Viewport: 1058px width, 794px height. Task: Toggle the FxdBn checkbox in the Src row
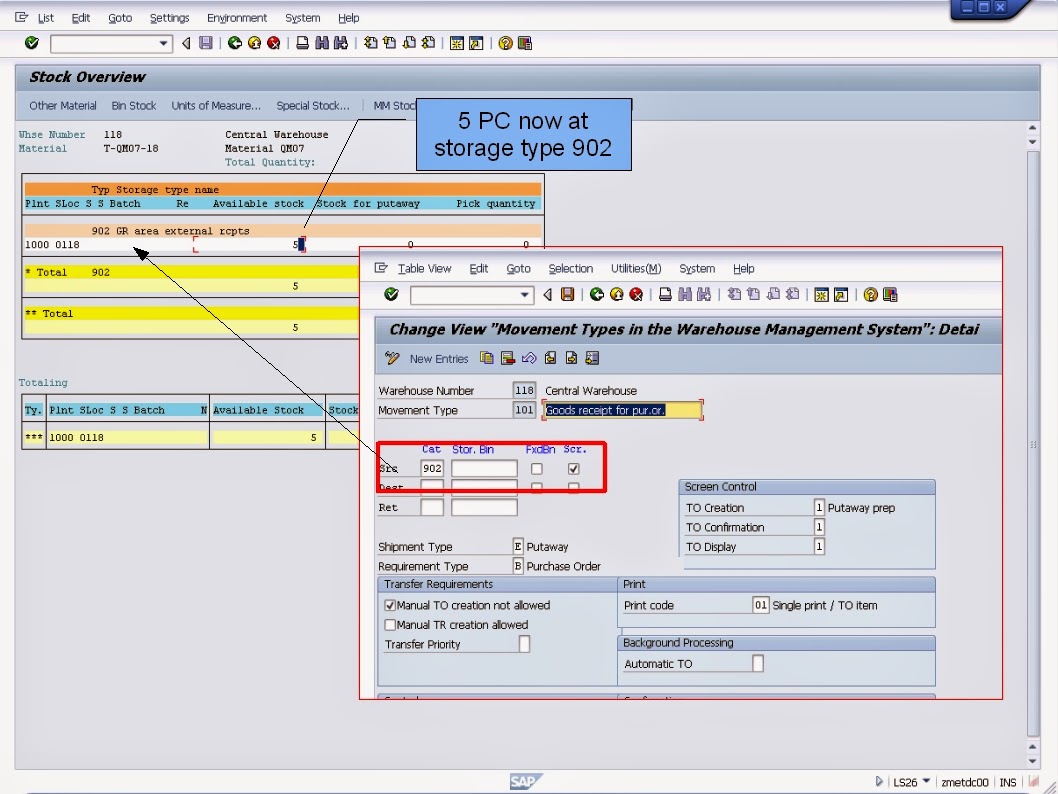tap(536, 468)
